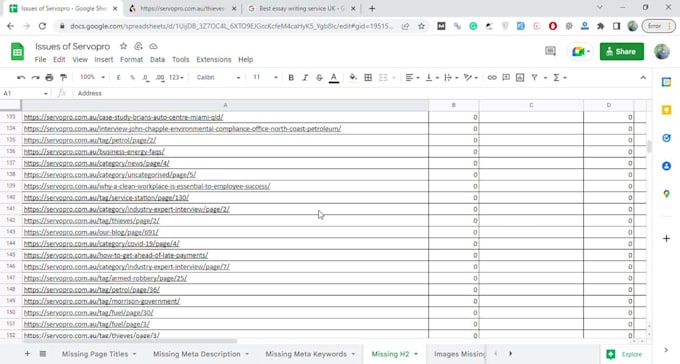Open Tasks in the side panel
Image resolution: width=680 pixels, height=364 pixels.
tap(667, 138)
